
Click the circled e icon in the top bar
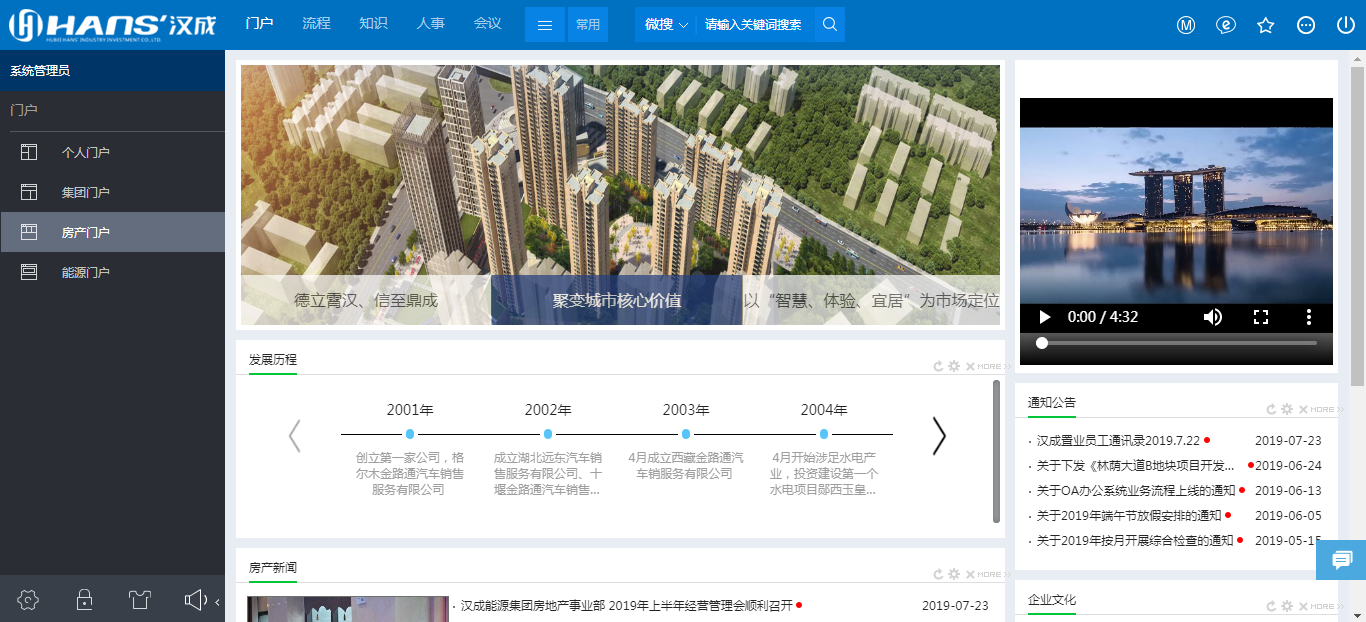[x=1226, y=25]
